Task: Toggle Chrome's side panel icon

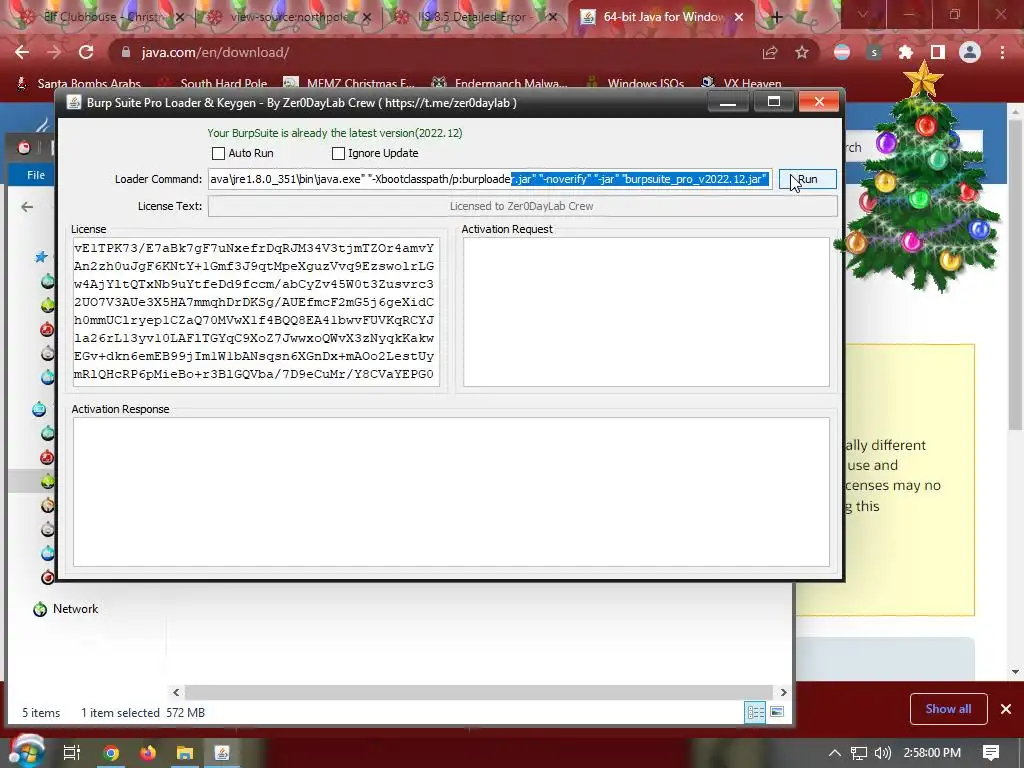Action: click(x=938, y=52)
